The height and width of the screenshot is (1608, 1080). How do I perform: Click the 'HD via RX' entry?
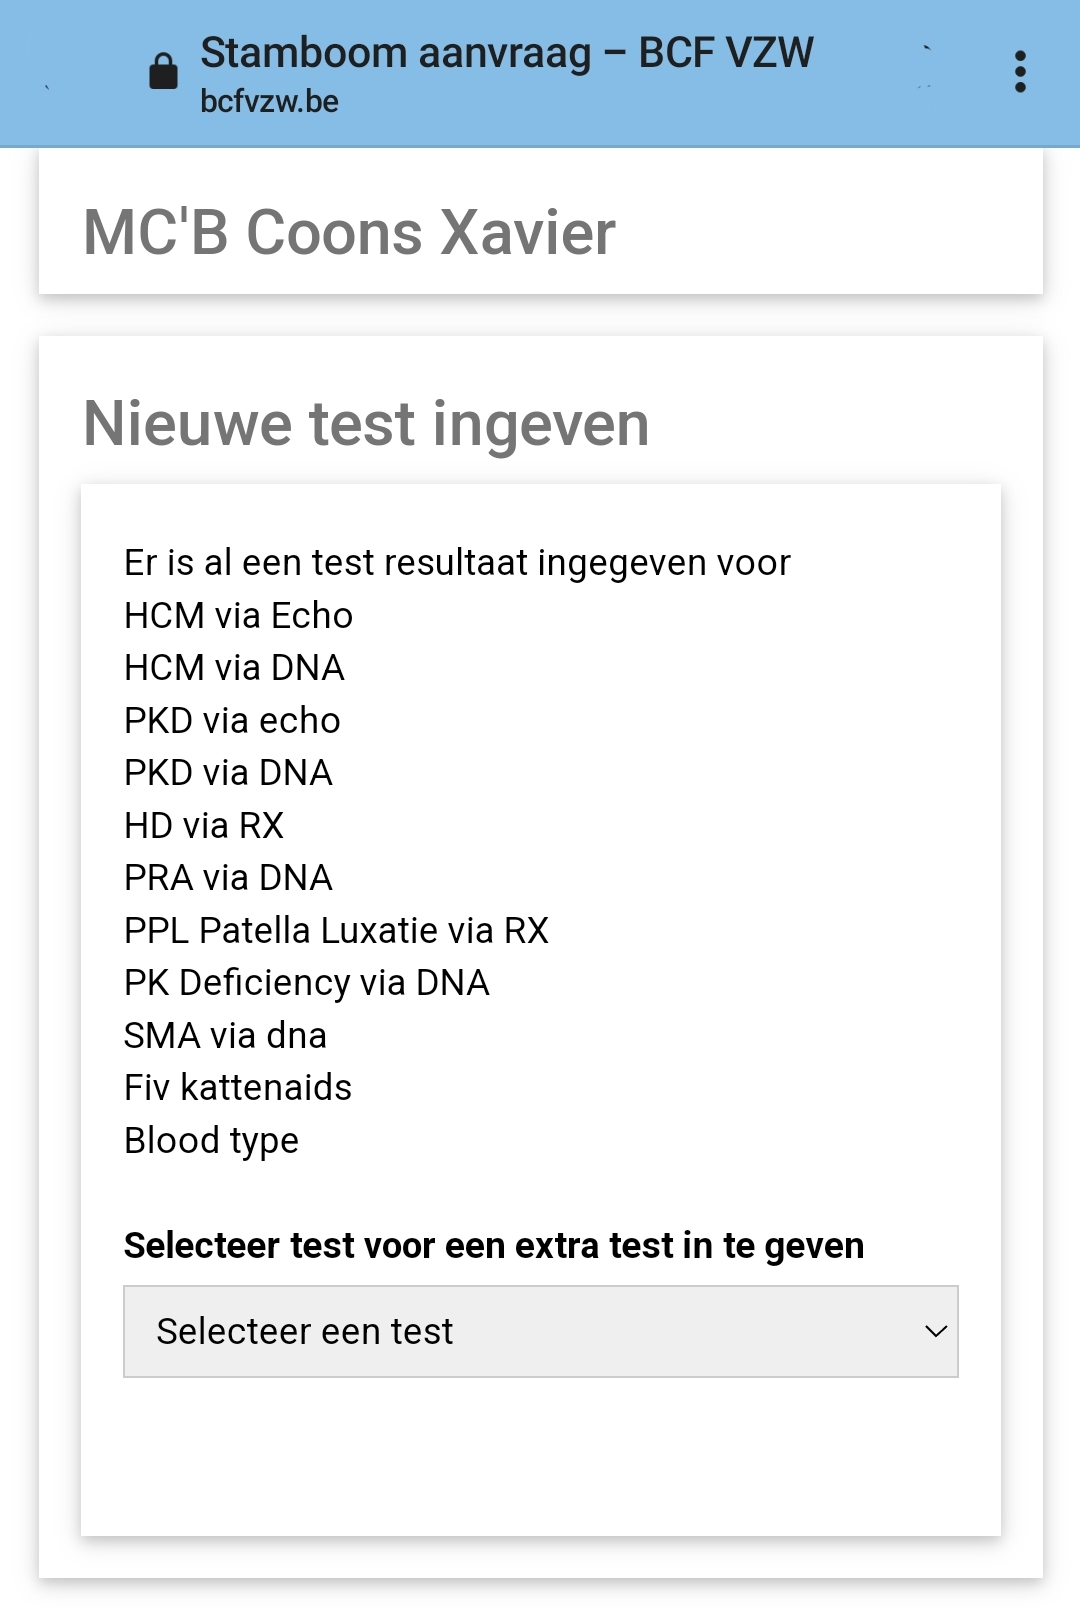pos(204,826)
